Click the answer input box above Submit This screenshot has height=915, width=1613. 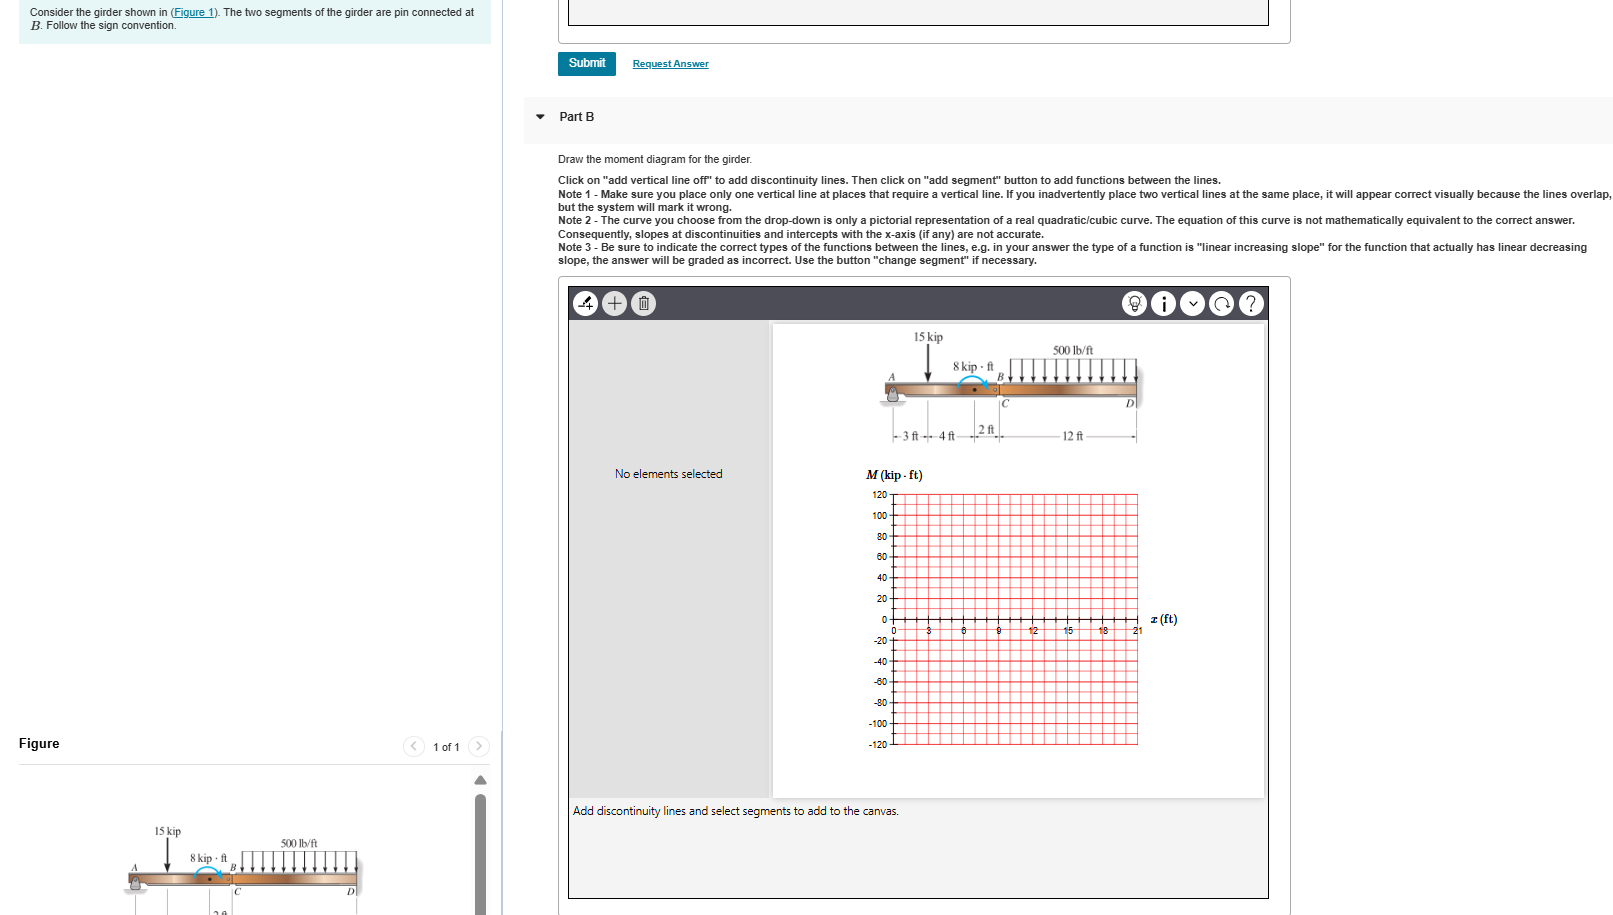[x=918, y=13]
